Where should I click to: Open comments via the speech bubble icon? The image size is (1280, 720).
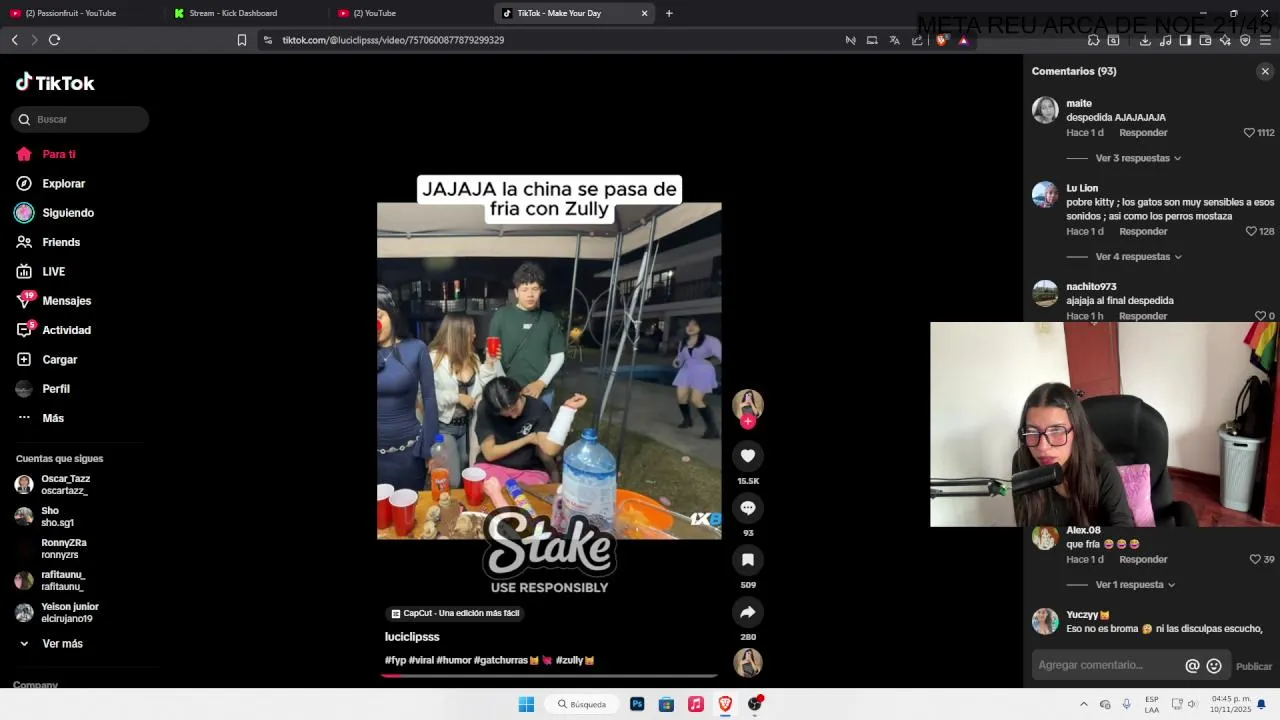pyautogui.click(x=747, y=508)
